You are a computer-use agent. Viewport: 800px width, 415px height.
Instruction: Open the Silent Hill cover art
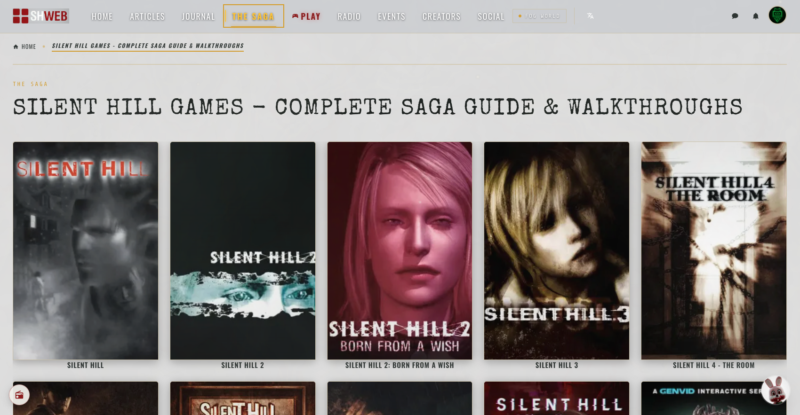[86, 251]
